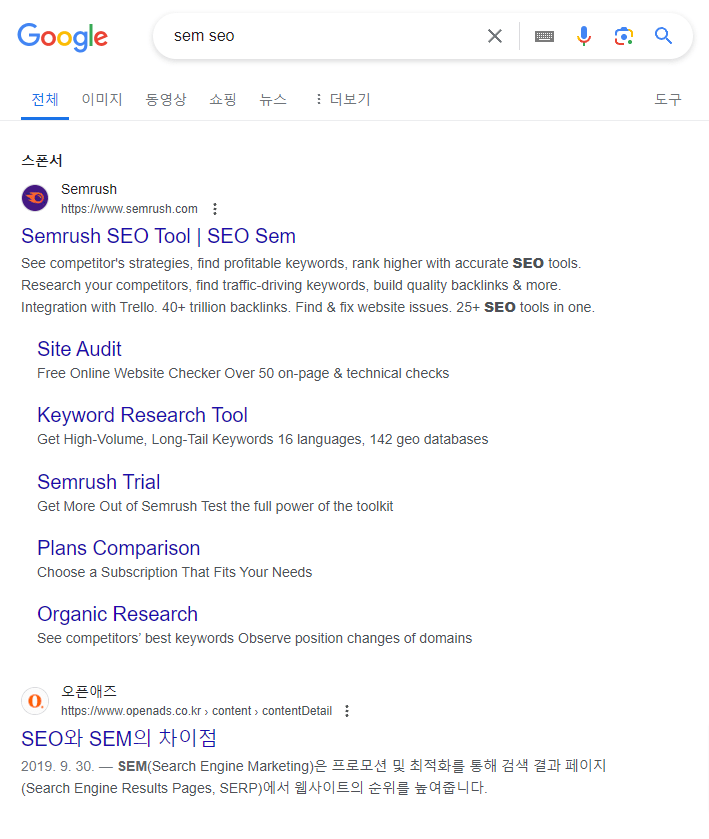Go to the 뉴스 tab

tap(273, 100)
